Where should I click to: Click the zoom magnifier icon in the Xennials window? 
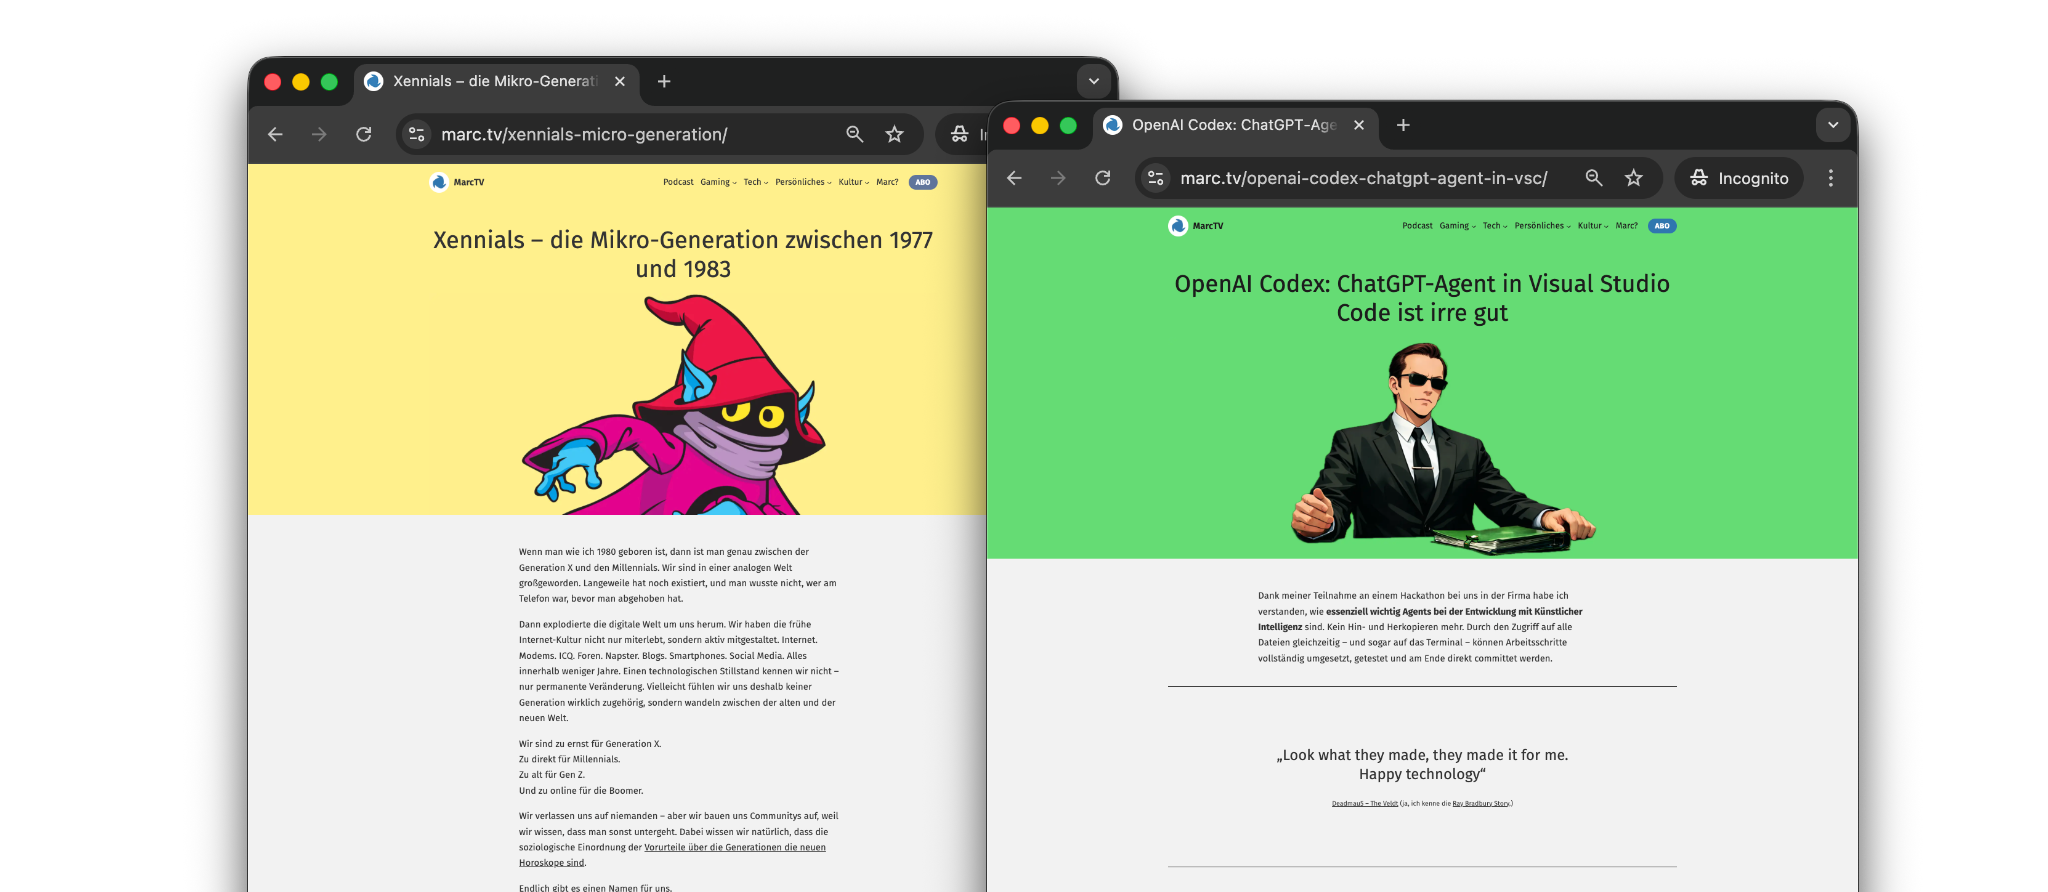(855, 134)
